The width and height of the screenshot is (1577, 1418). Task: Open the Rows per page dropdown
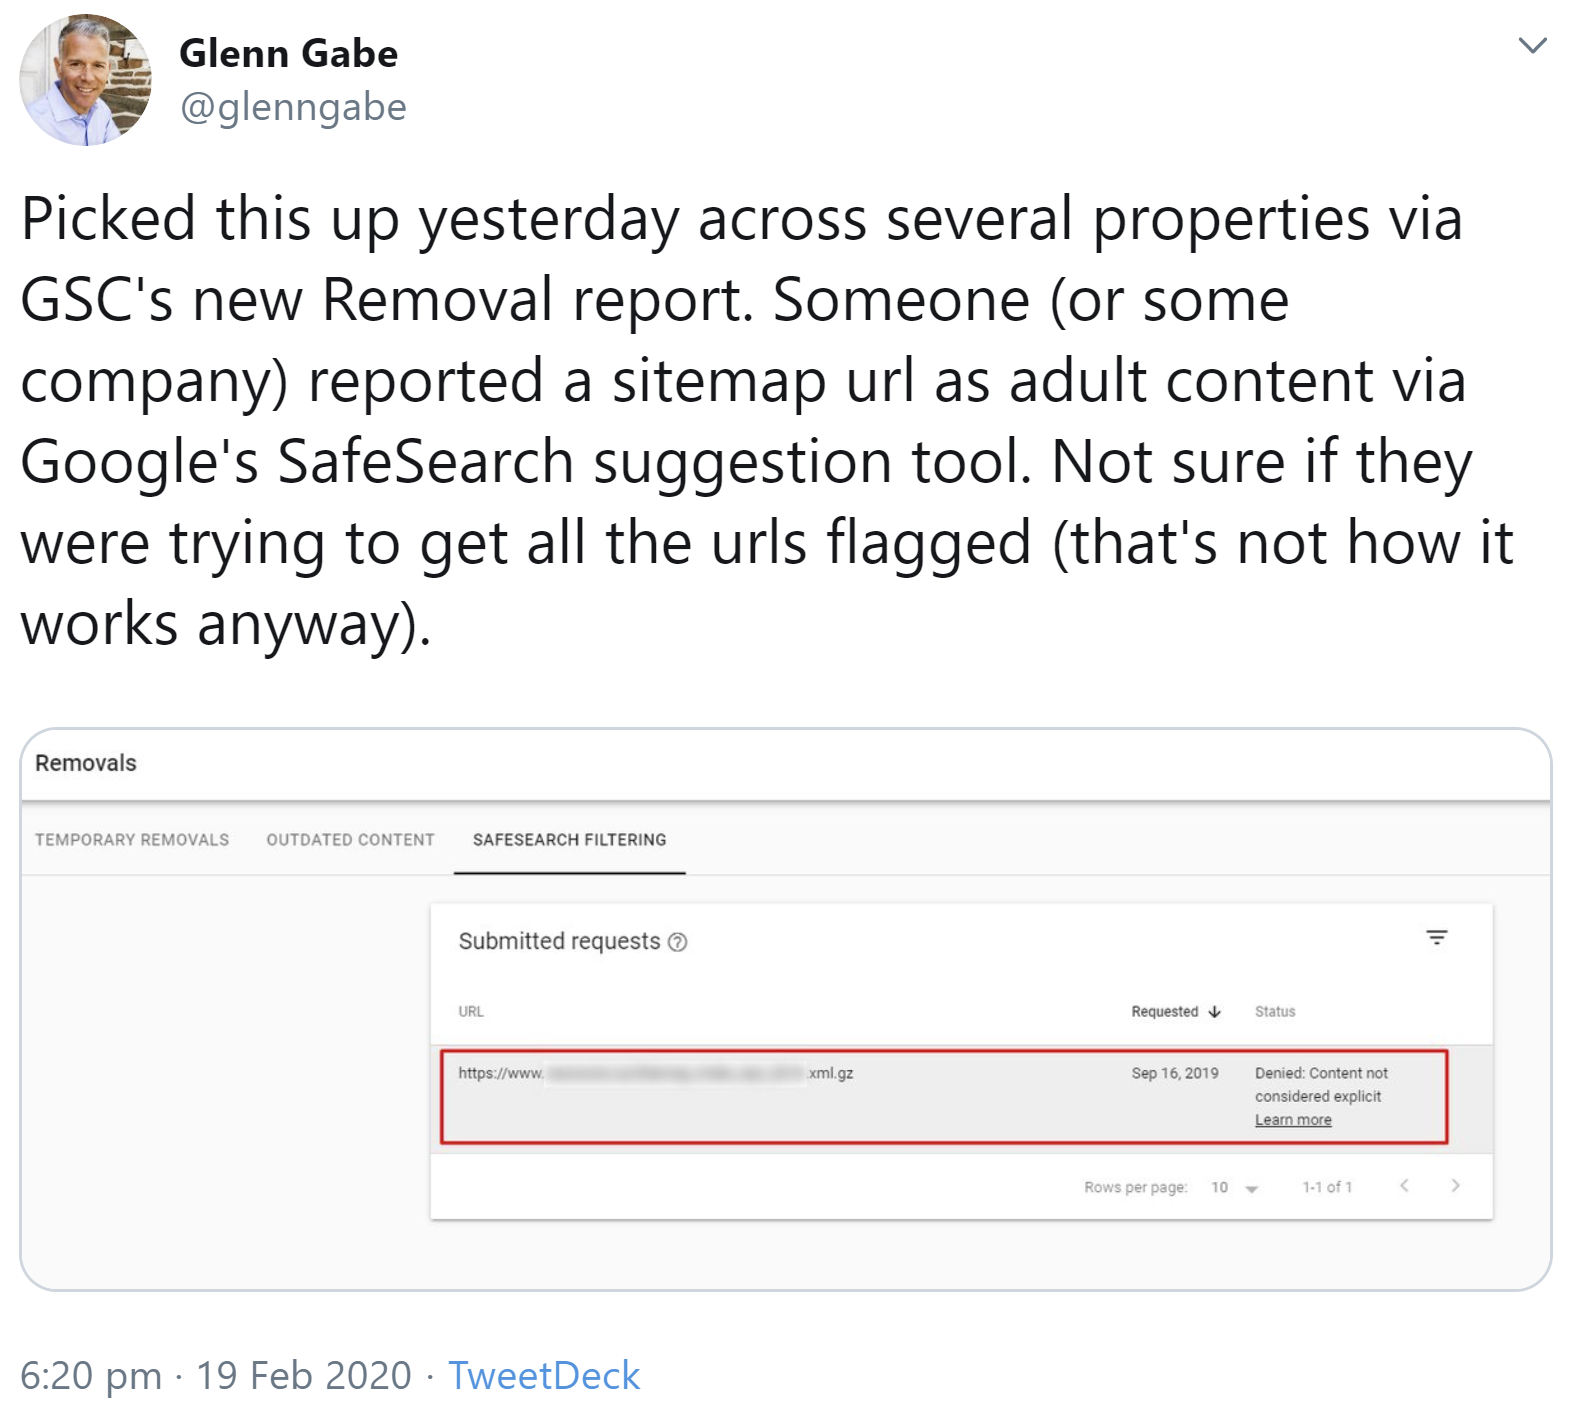1250,1188
